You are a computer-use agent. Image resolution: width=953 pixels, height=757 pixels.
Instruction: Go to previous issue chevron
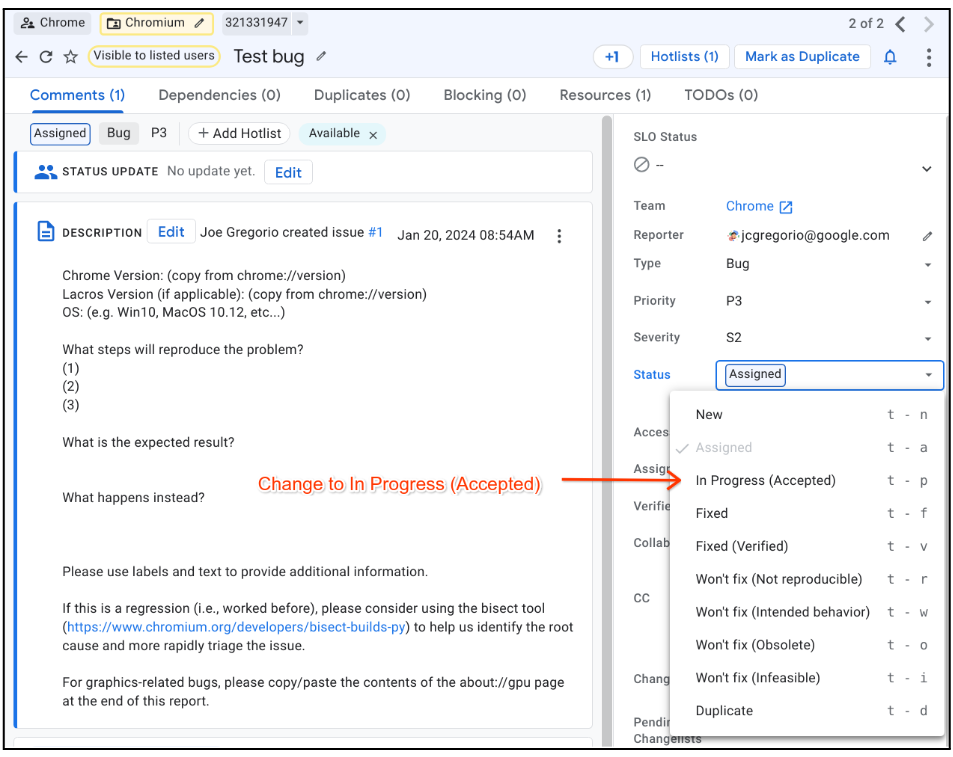click(901, 23)
